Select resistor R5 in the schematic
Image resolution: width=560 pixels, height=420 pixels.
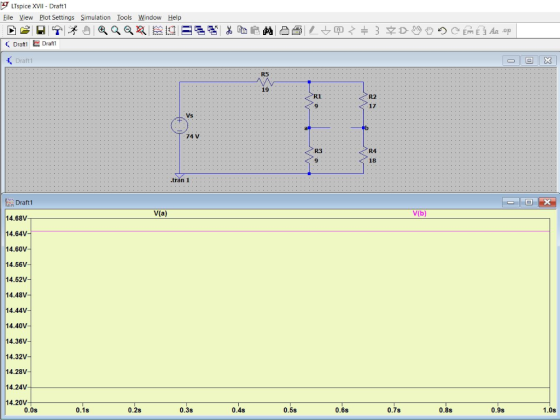[x=265, y=82]
